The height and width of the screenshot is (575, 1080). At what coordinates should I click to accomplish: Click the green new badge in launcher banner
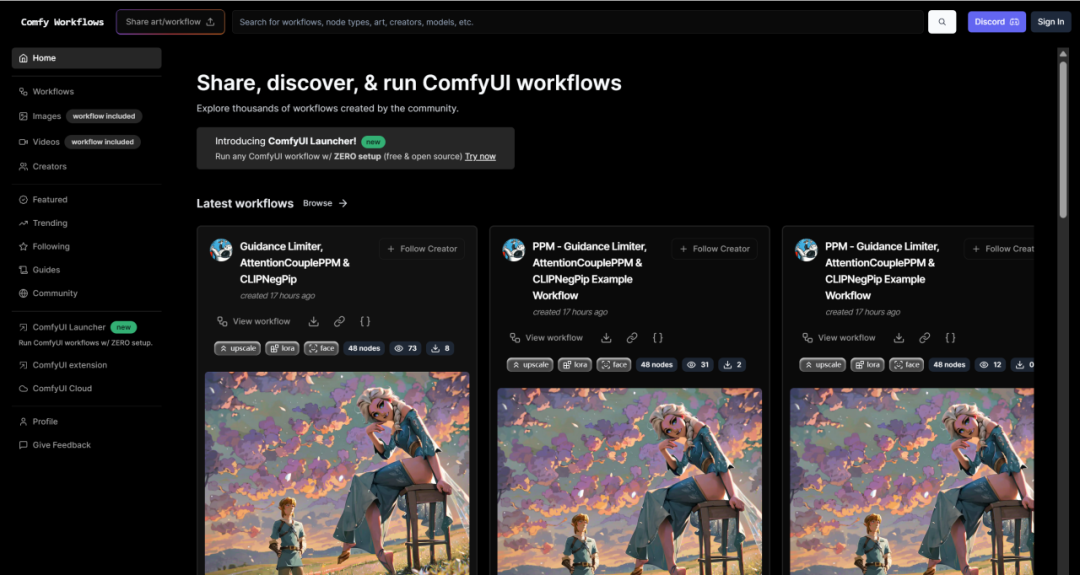click(x=373, y=142)
